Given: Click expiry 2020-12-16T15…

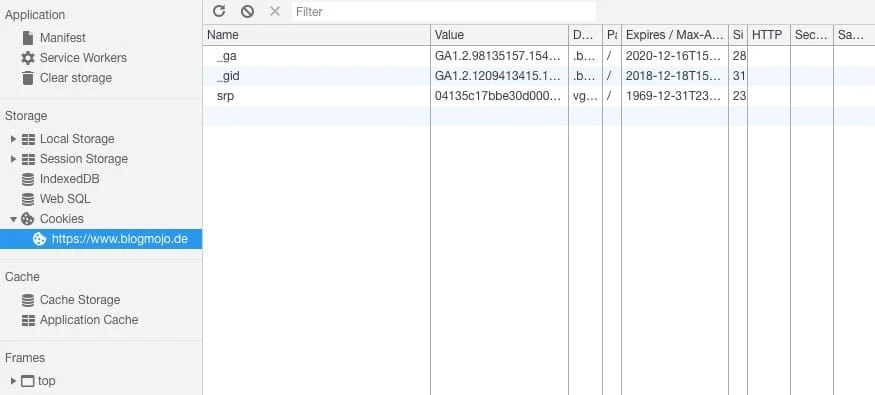Looking at the screenshot, I should 674,56.
